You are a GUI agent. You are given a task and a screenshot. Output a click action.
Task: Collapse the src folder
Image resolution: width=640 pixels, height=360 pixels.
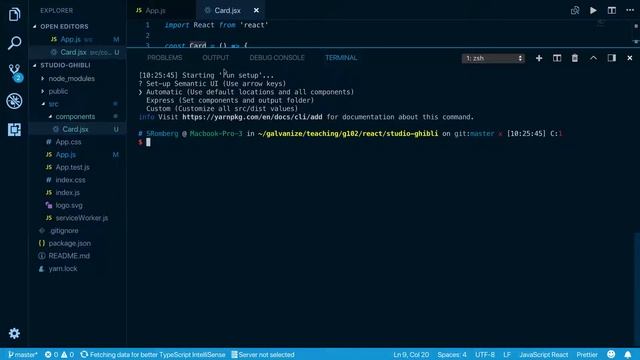tap(53, 104)
